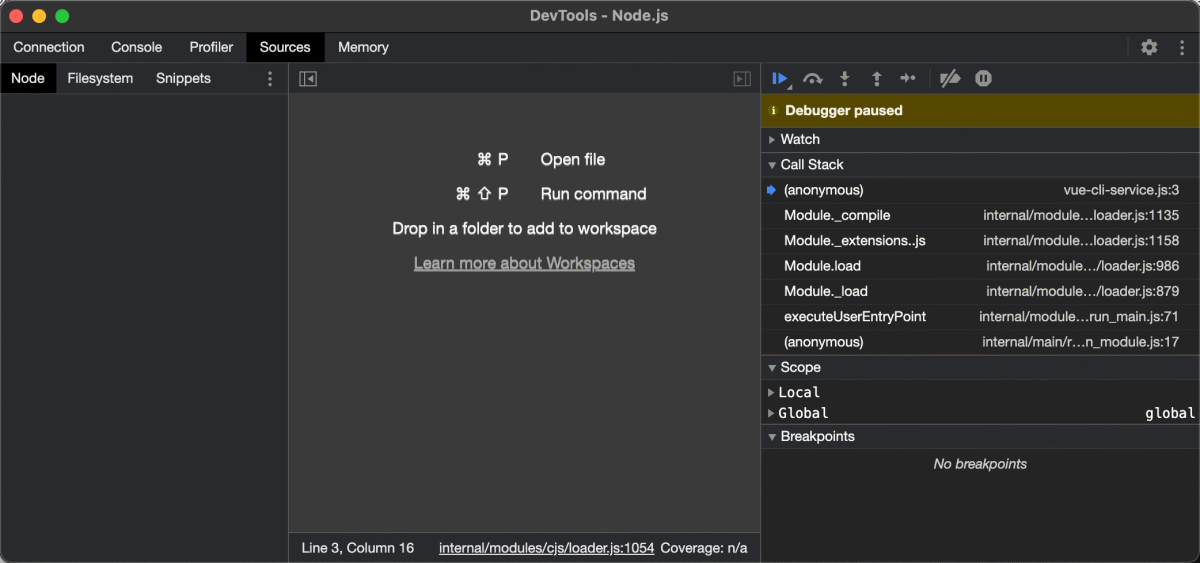Open Learn more about Workspaces link
Viewport: 1200px width, 563px height.
coord(524,264)
